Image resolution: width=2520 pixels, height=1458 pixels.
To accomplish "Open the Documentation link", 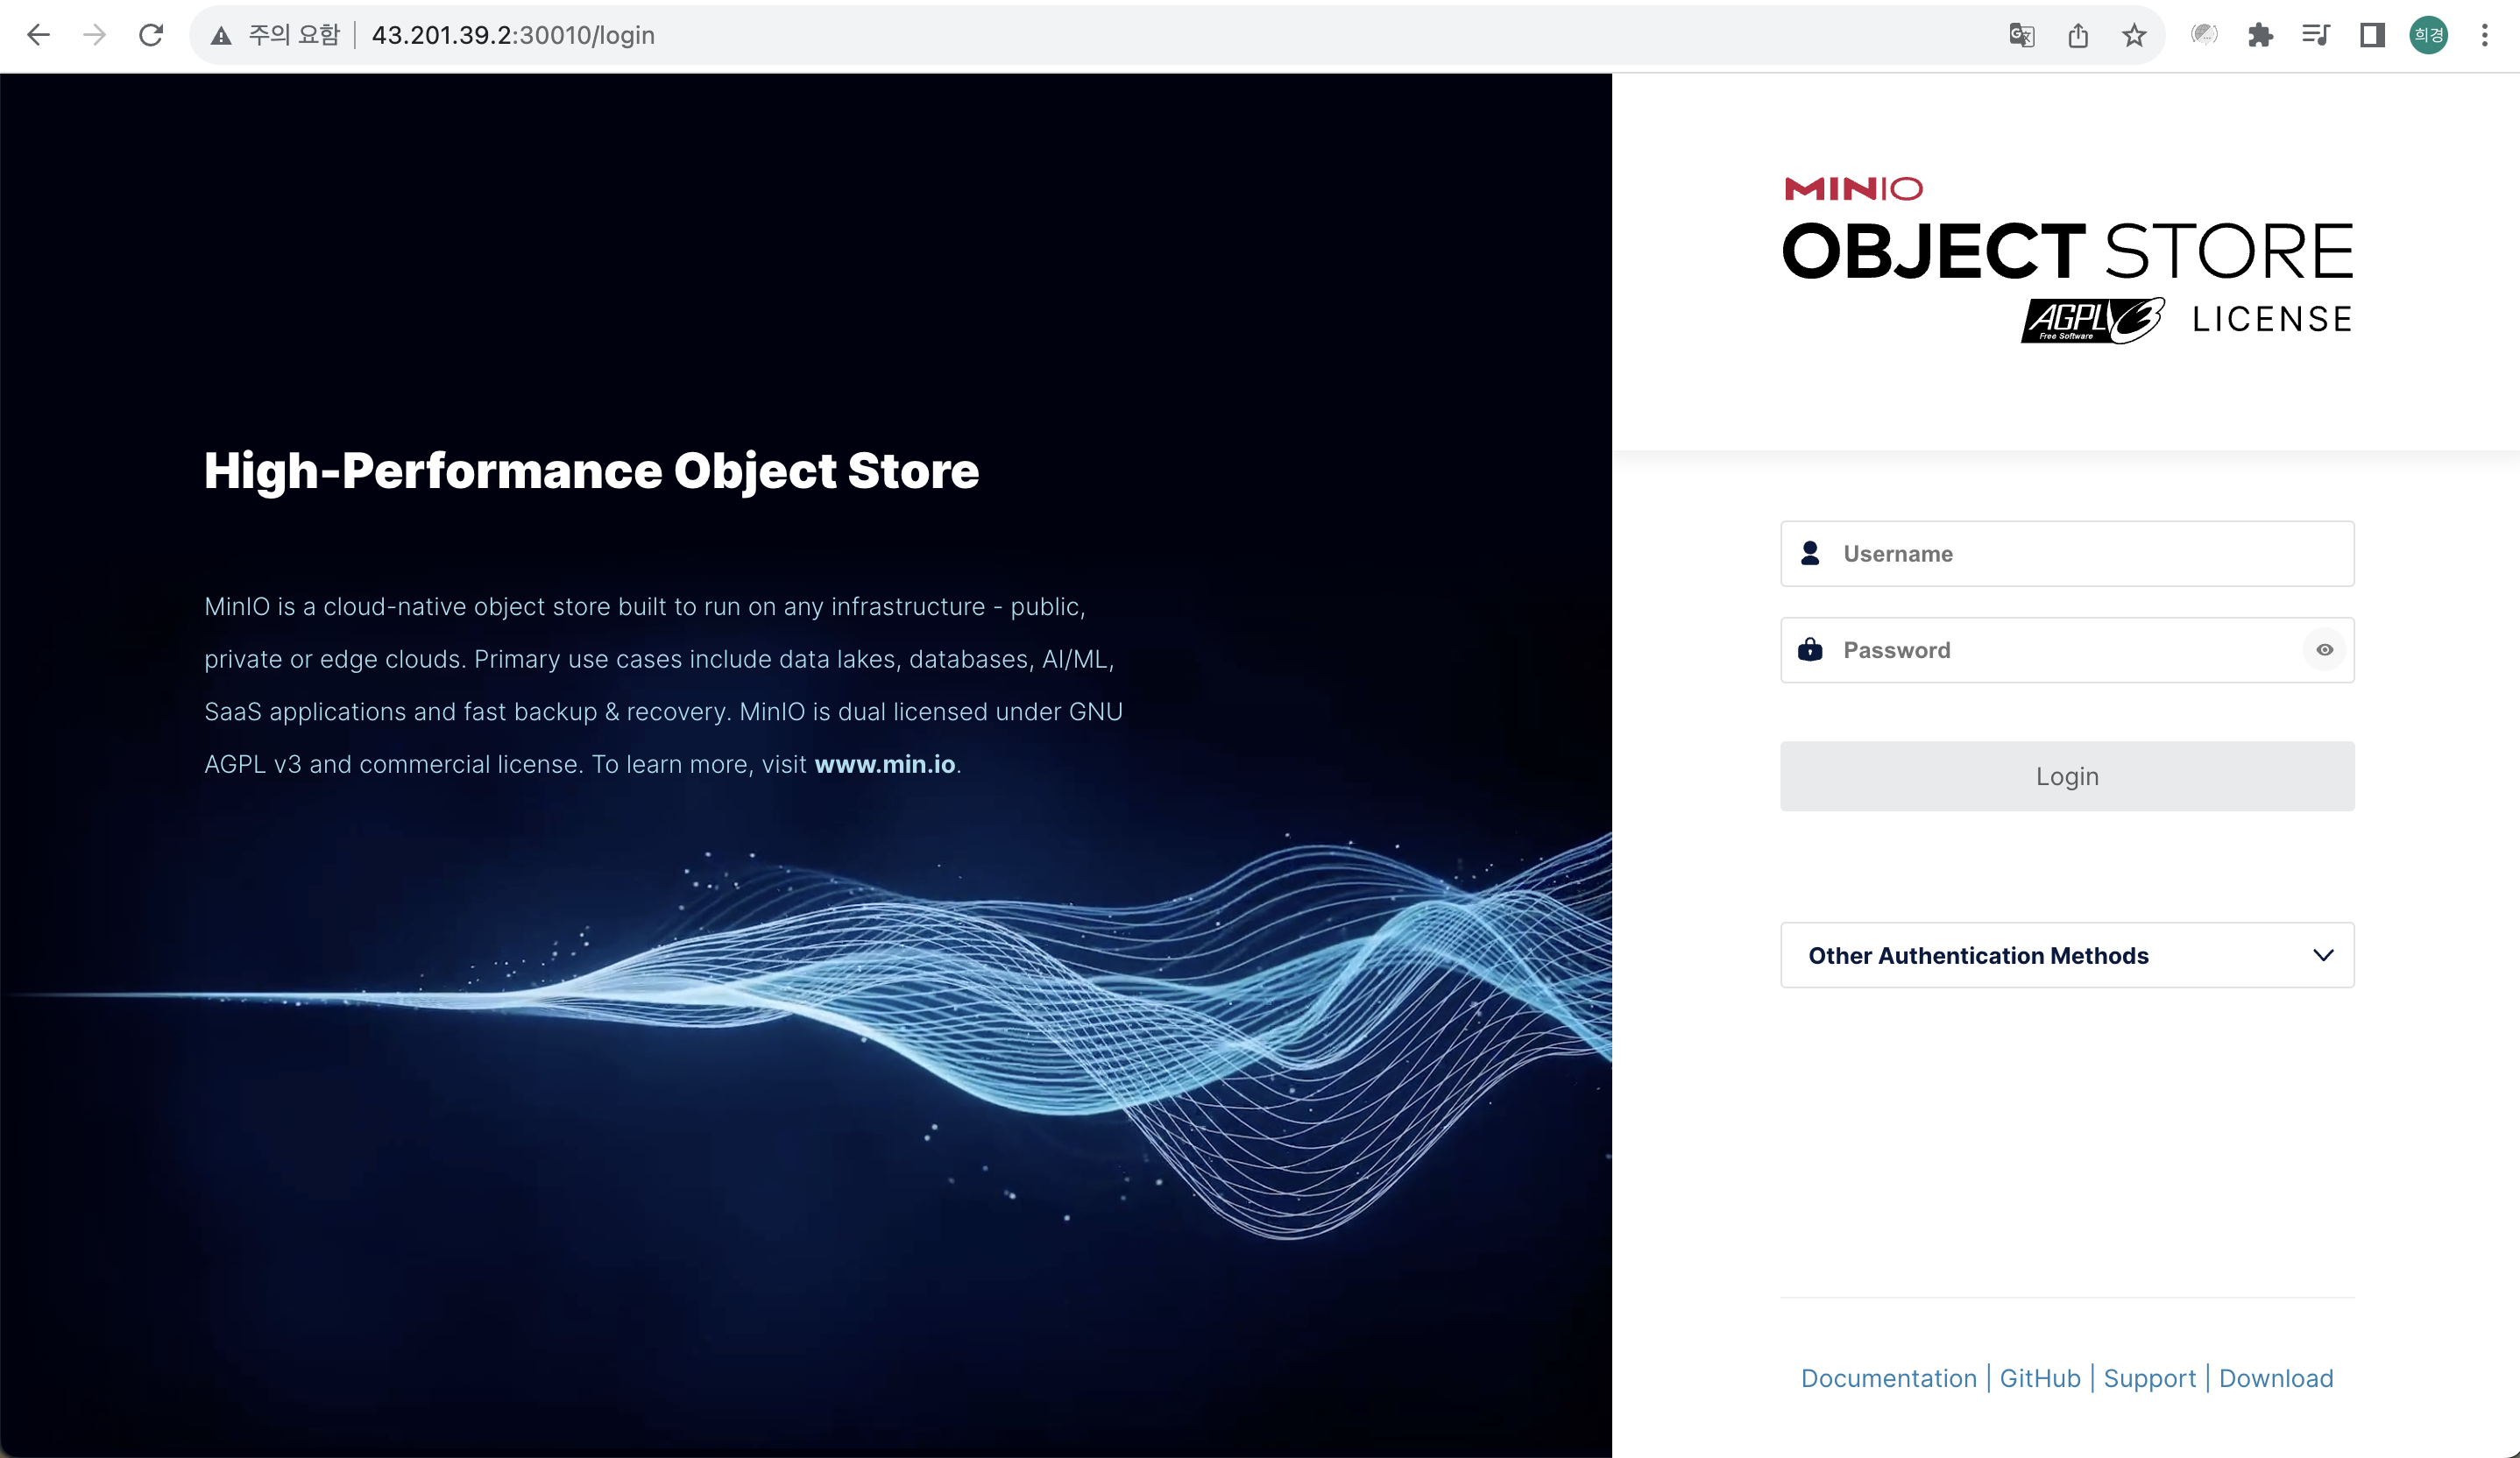I will [x=1888, y=1378].
